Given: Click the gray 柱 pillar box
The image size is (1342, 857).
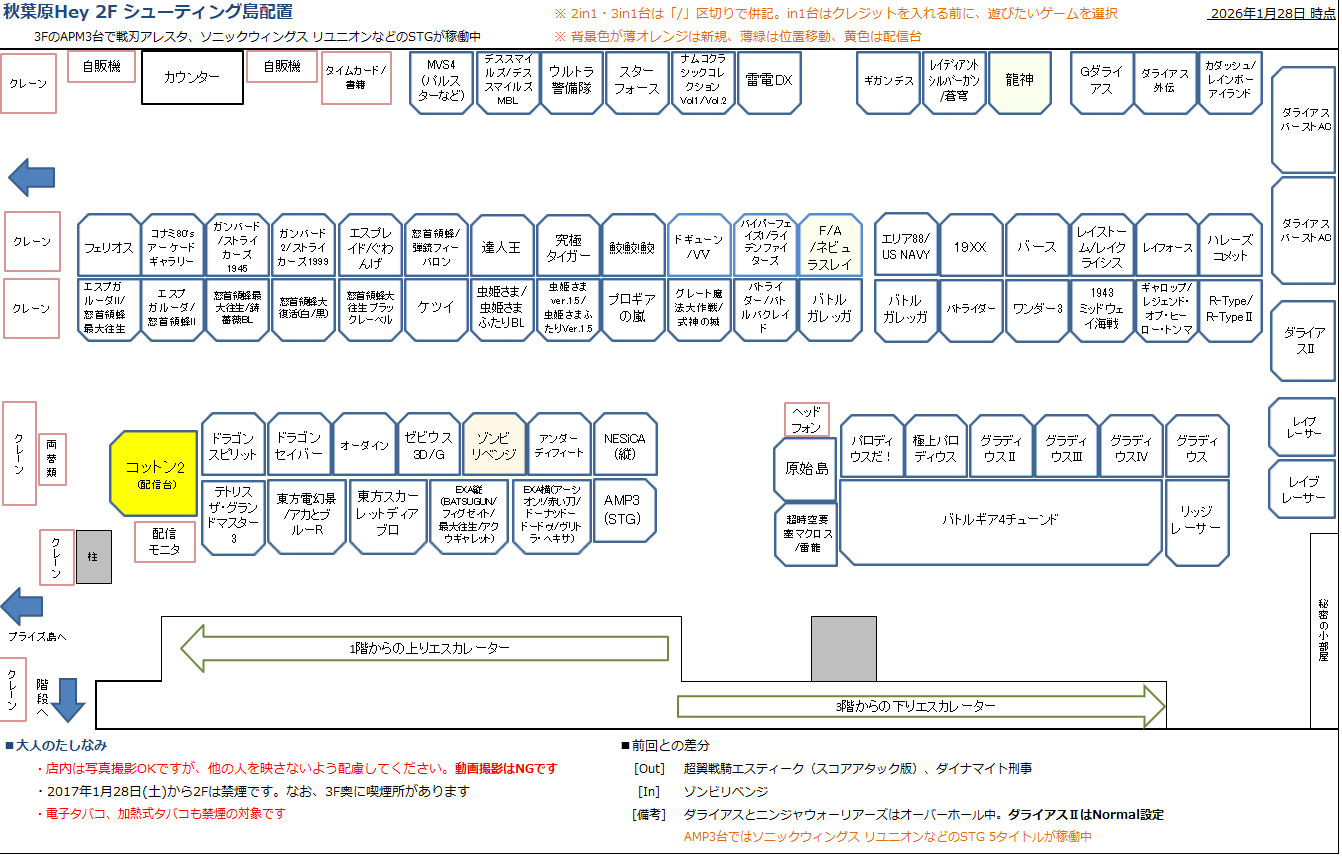Looking at the screenshot, I should (x=94, y=557).
